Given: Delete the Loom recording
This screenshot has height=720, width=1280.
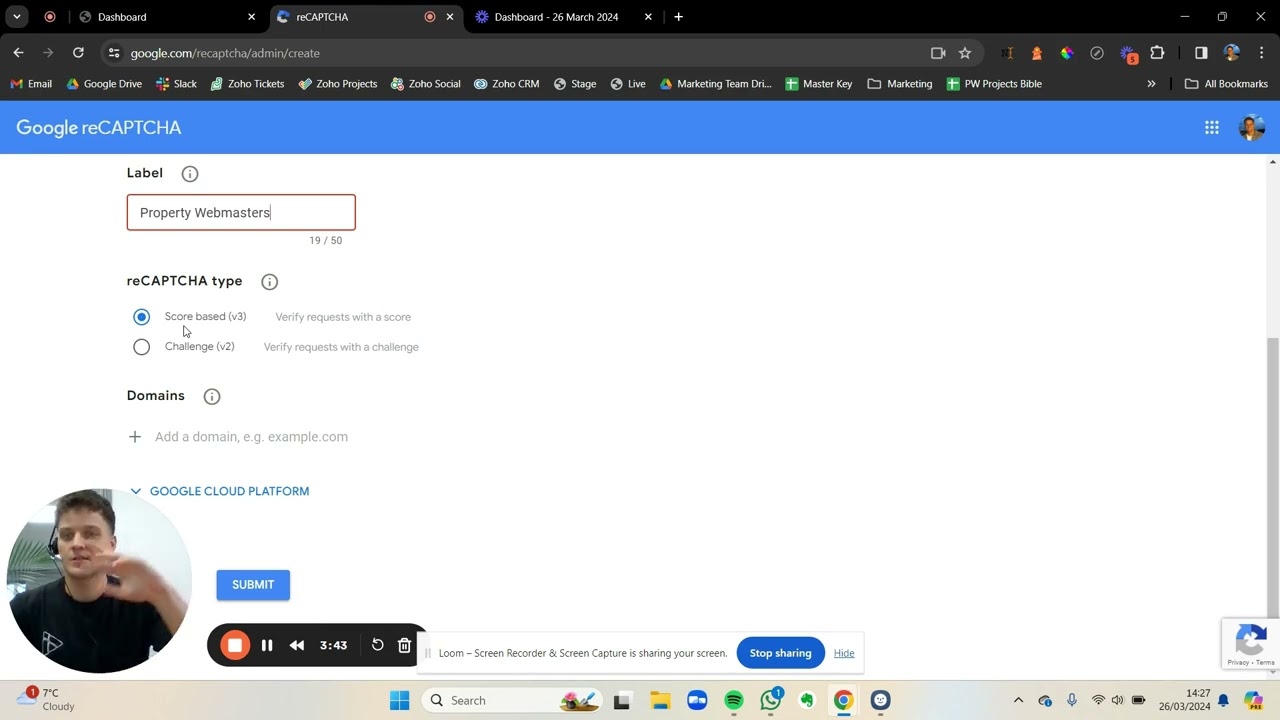Looking at the screenshot, I should [404, 645].
